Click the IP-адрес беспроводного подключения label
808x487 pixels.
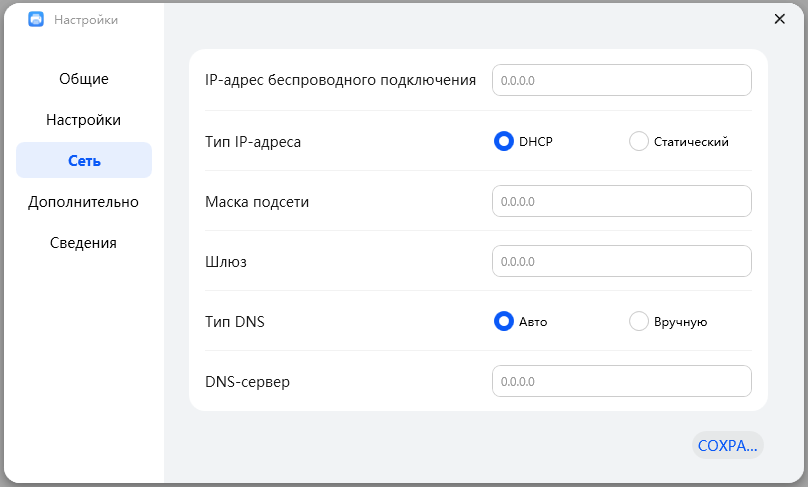point(340,80)
